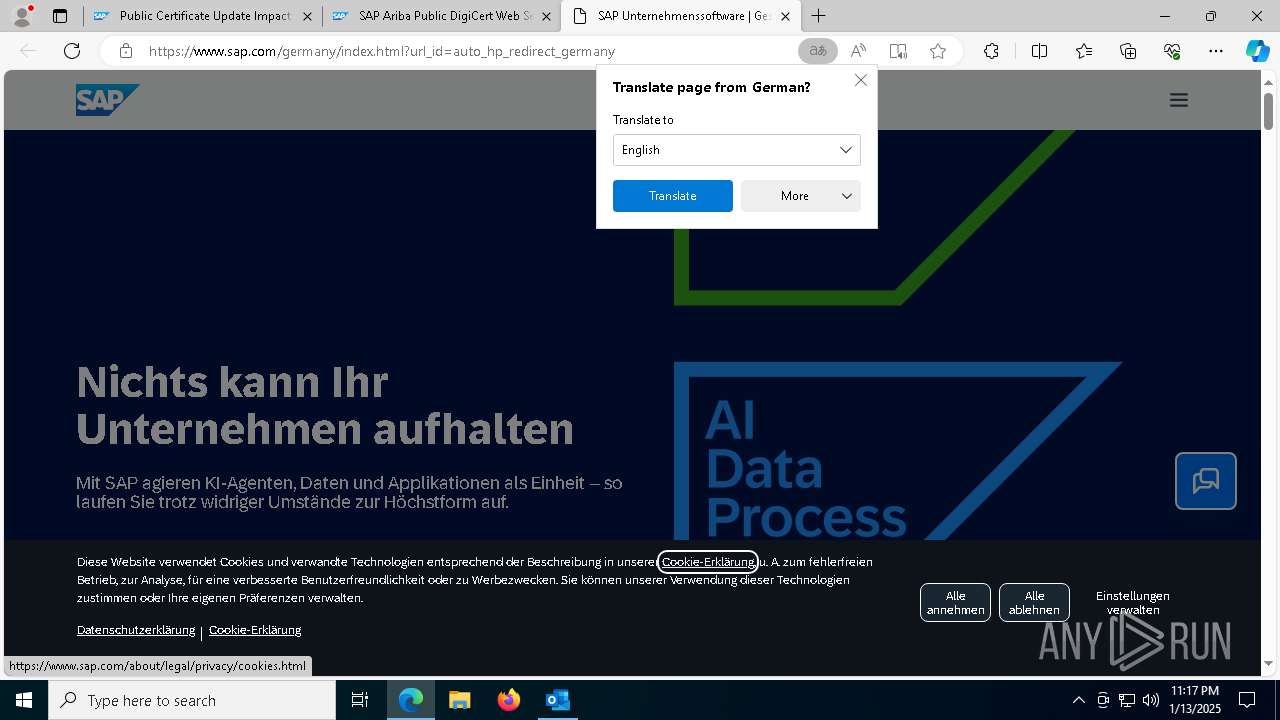
Task: Open the Edge profile icon
Action: click(x=22, y=16)
